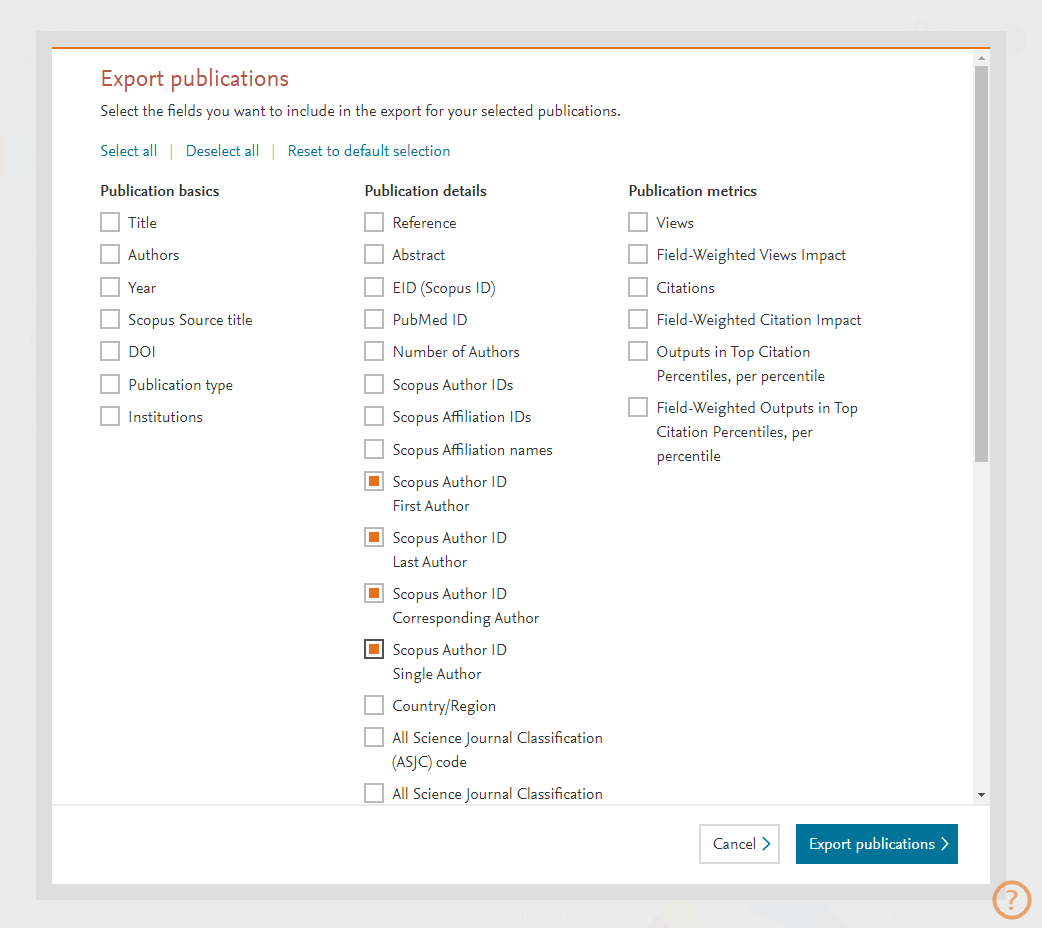Click the Publication basics heading

point(159,191)
